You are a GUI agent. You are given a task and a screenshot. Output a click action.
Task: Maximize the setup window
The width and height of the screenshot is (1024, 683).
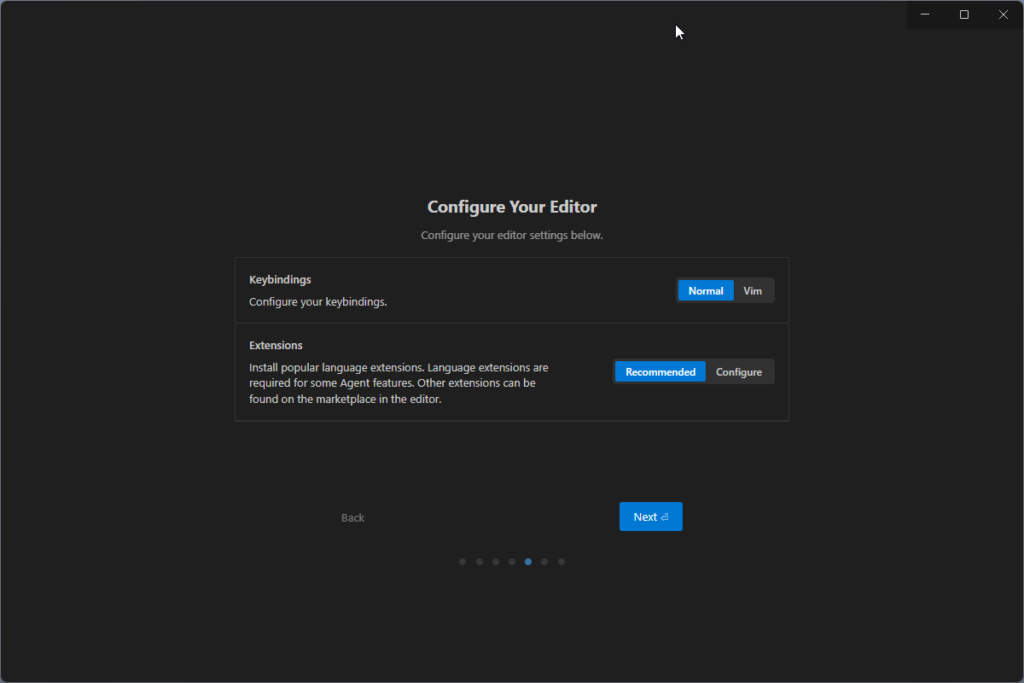(x=964, y=14)
